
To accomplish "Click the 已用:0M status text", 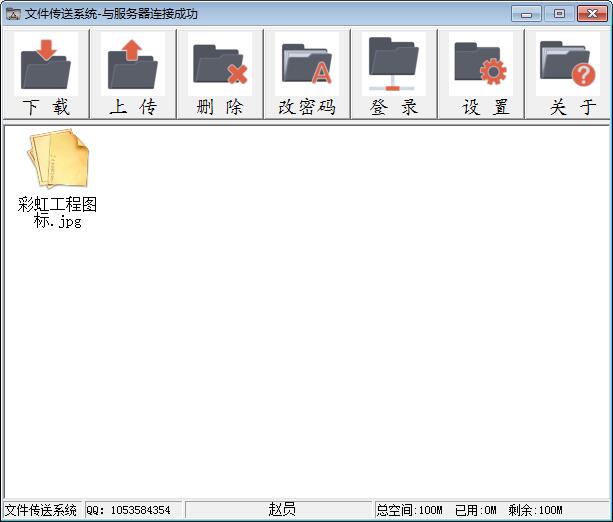I will coord(475,510).
